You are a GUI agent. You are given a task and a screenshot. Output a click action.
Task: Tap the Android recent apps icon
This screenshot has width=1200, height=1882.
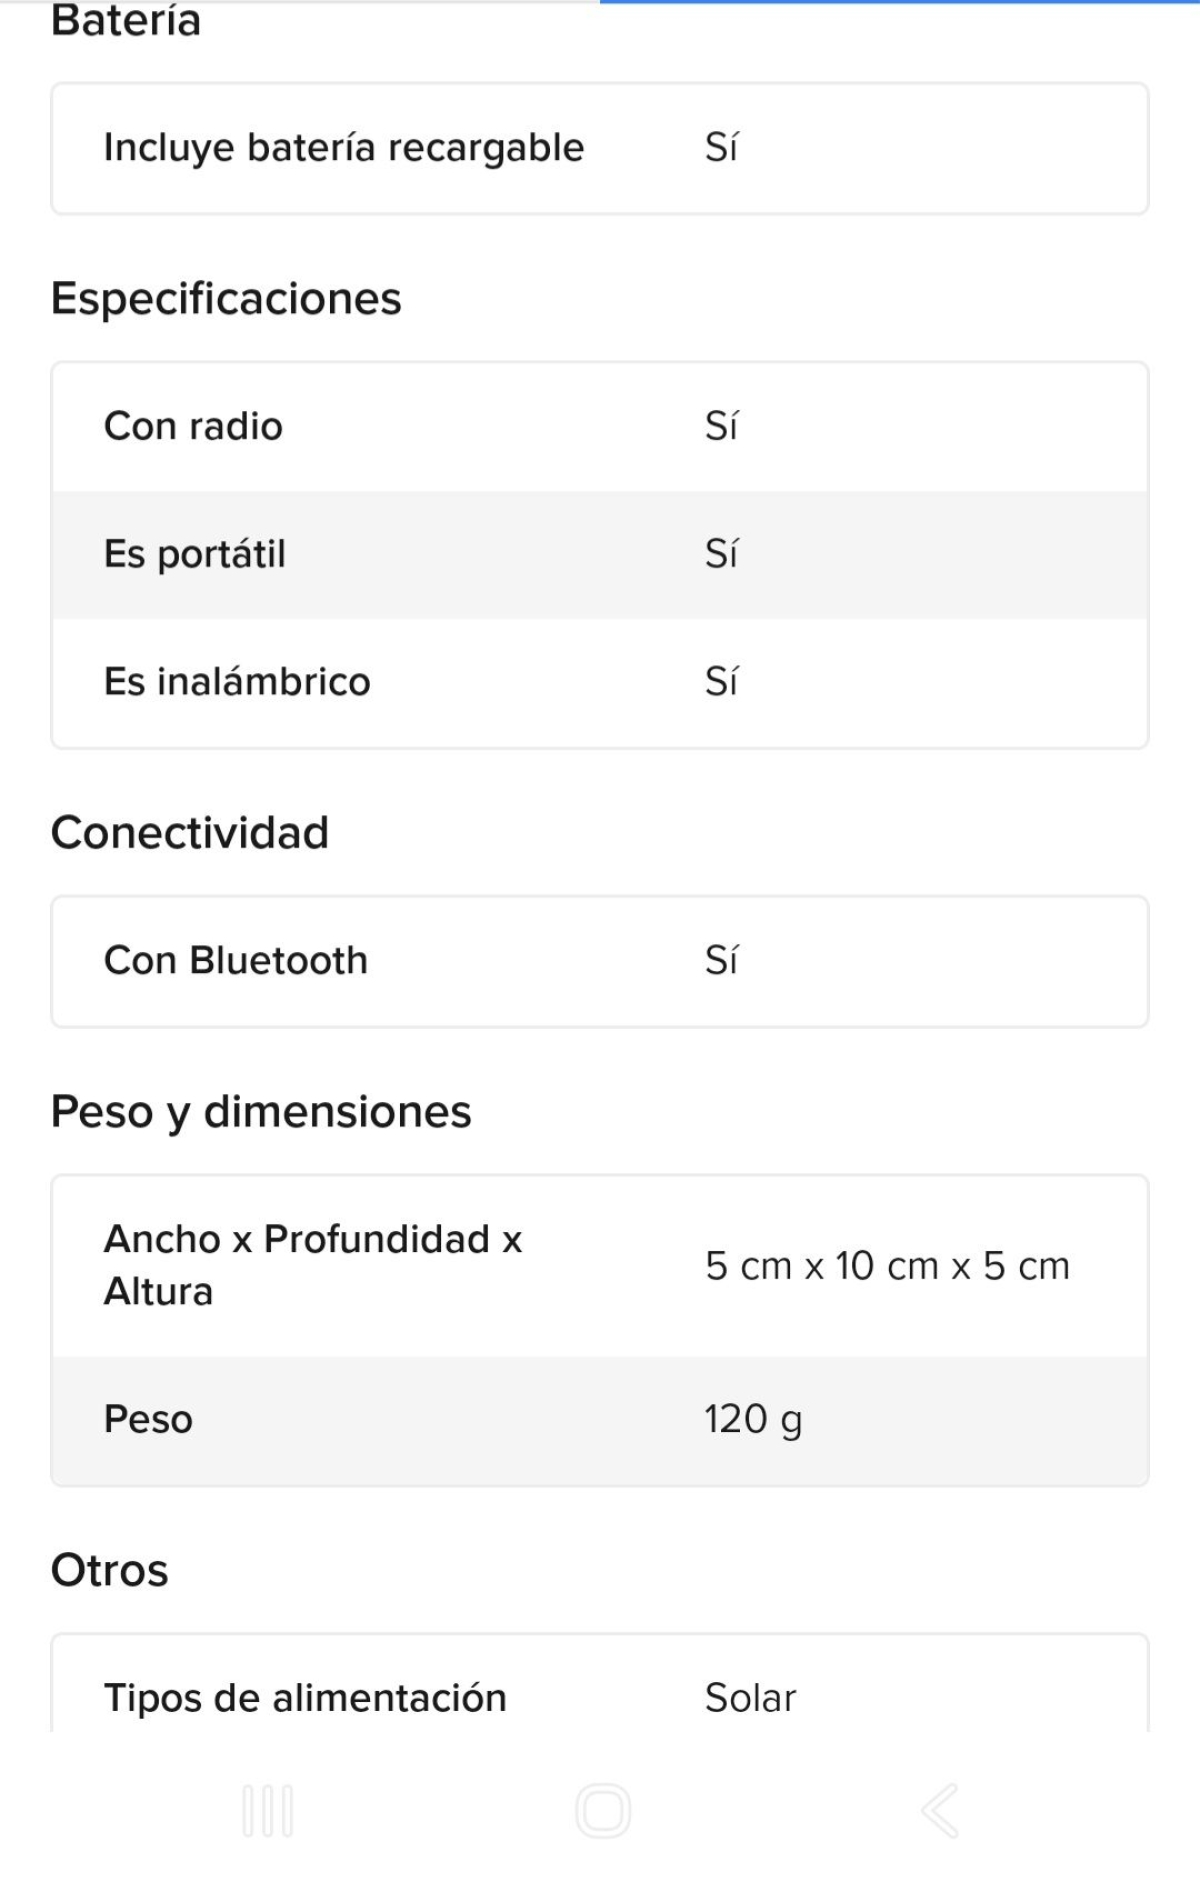[268, 1811]
